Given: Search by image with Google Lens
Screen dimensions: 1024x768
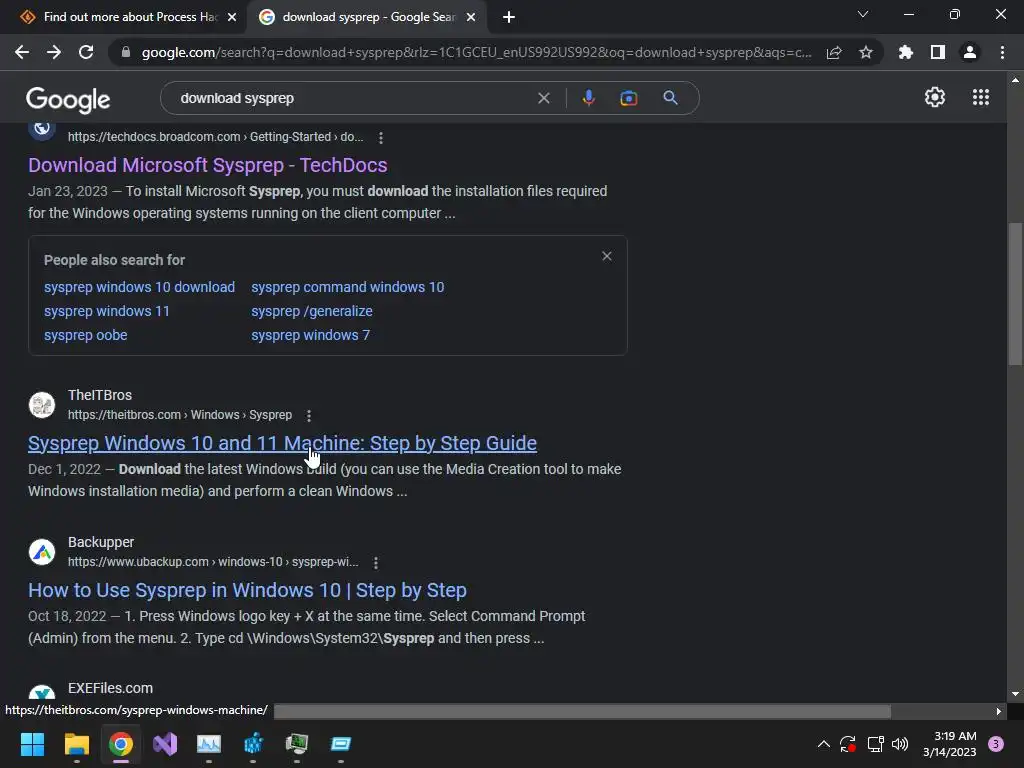Looking at the screenshot, I should click(628, 98).
